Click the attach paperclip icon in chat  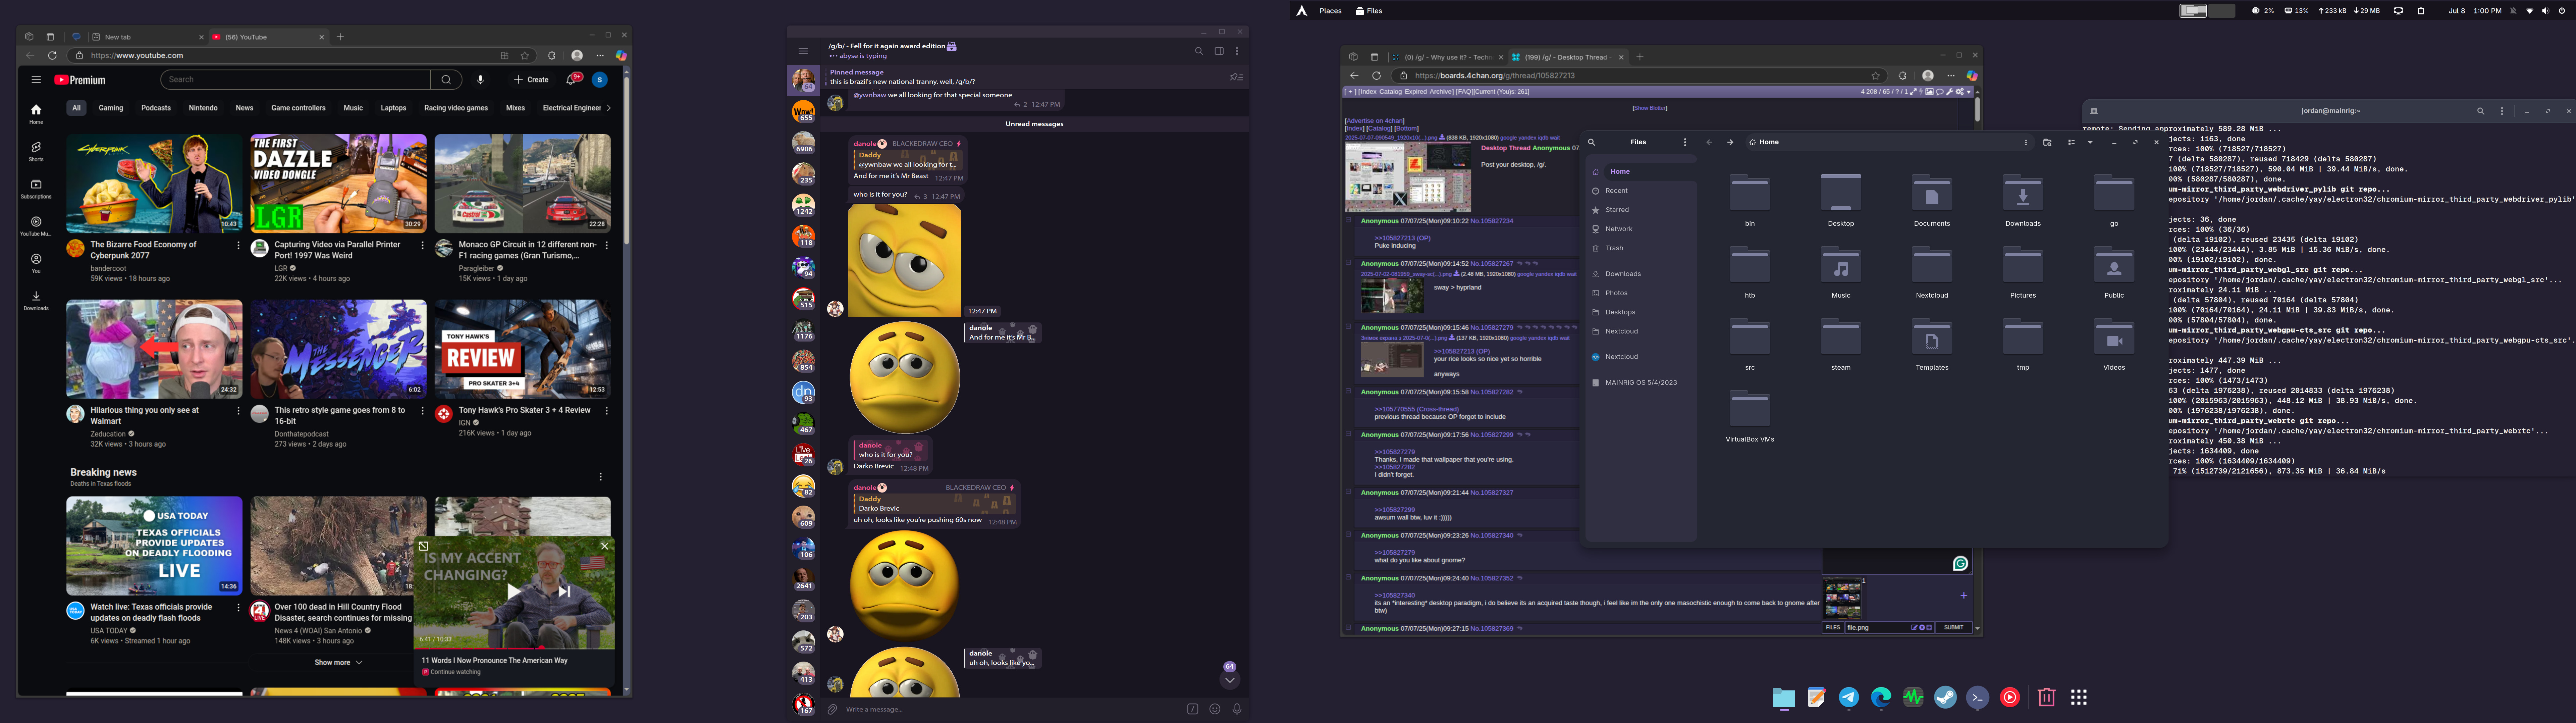tap(832, 709)
